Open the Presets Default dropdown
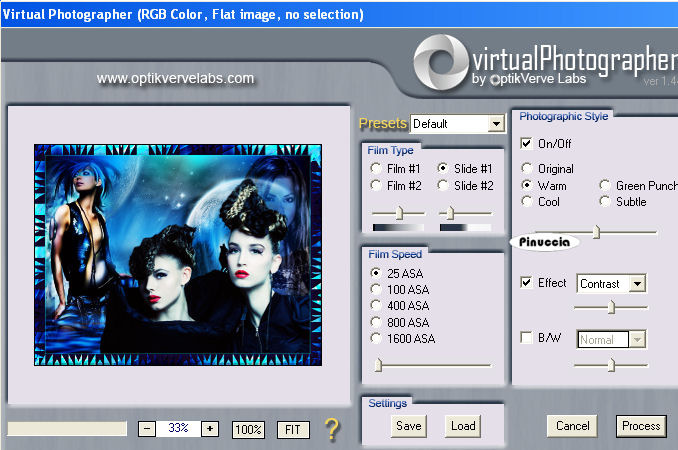Screen dimensions: 678x450 tap(496, 124)
